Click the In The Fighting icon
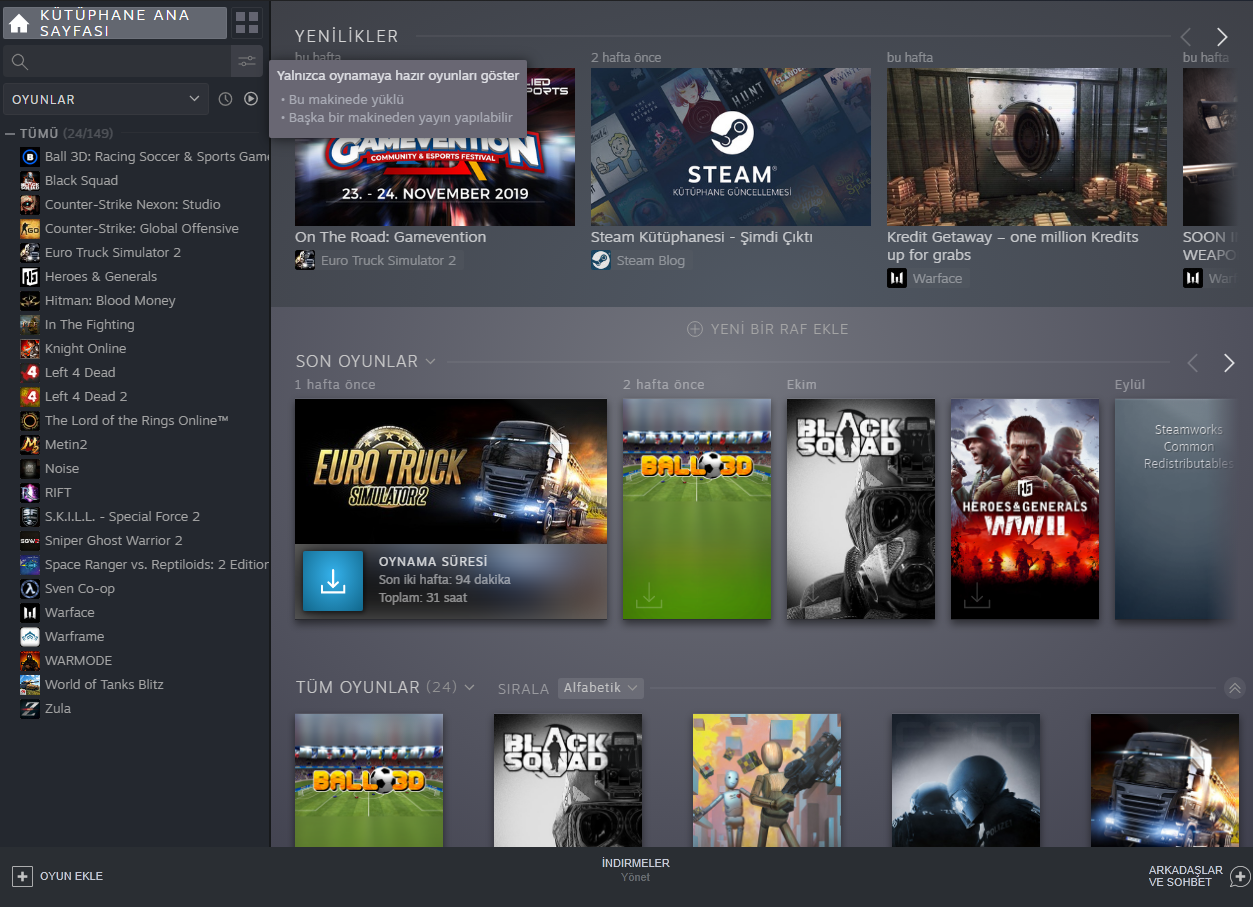1253x907 pixels. tap(30, 324)
